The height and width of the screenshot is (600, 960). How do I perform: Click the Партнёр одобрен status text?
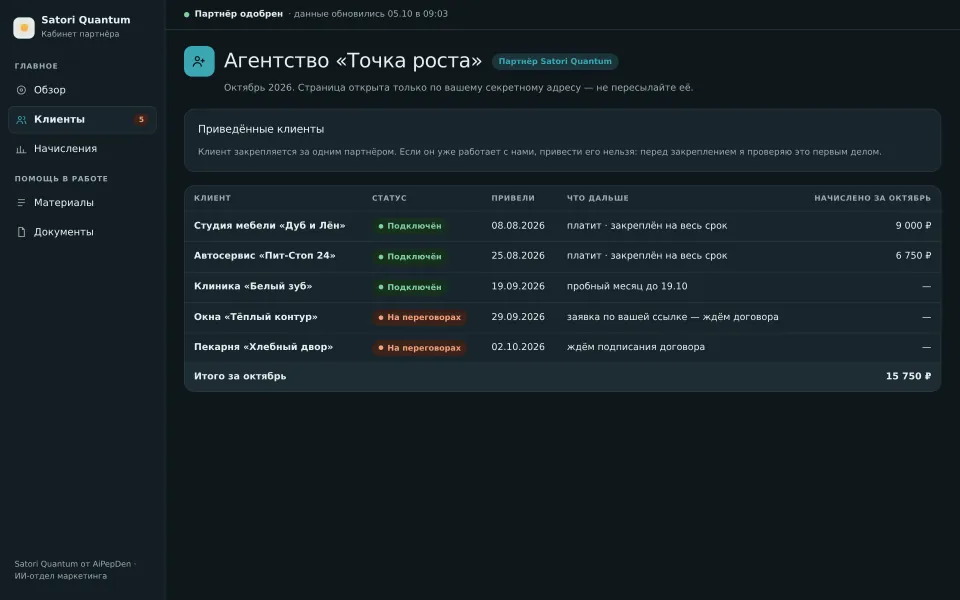click(239, 13)
